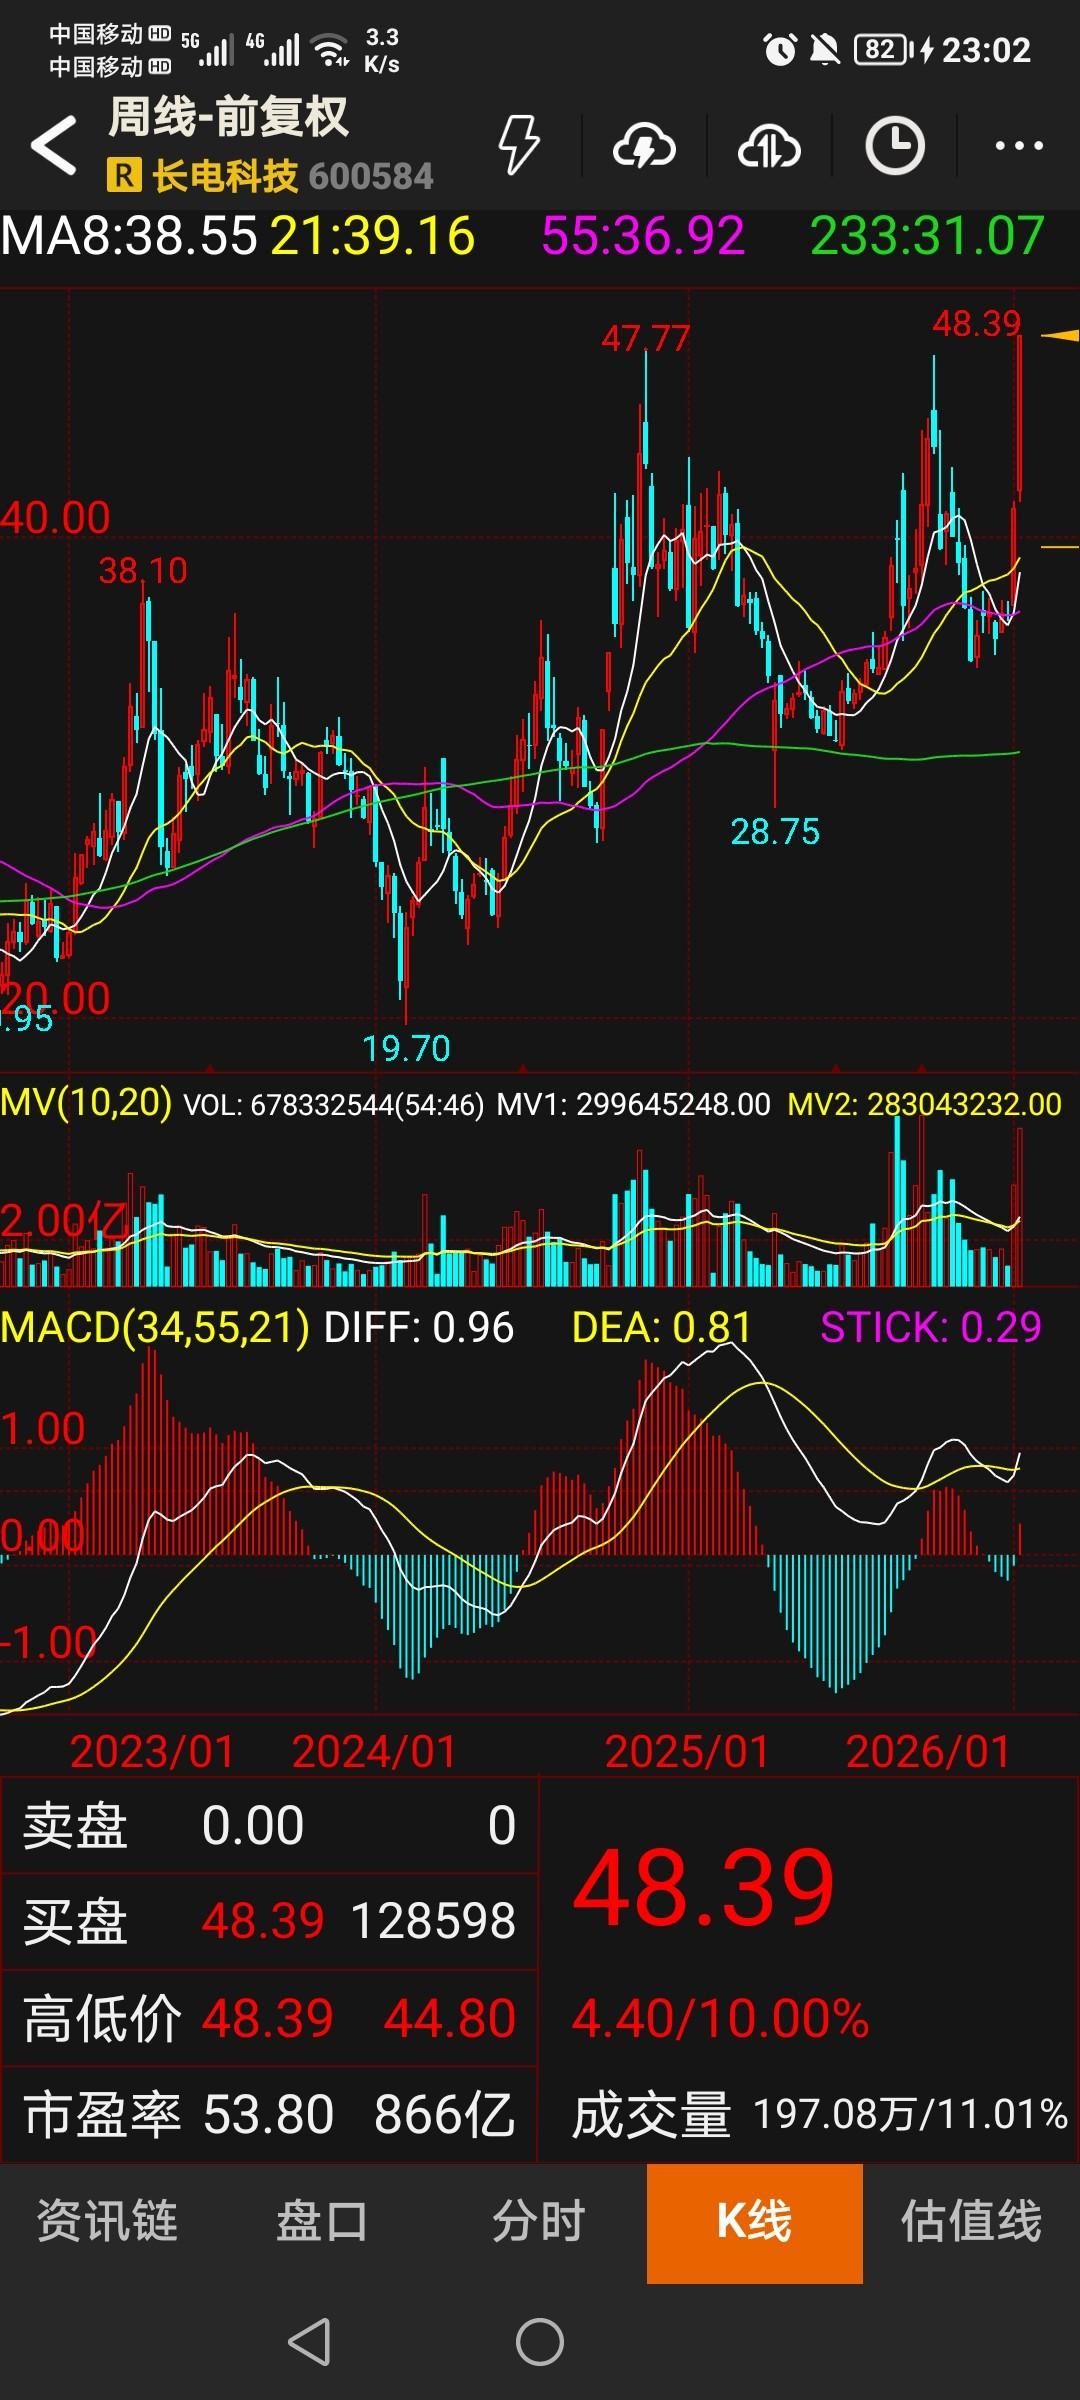Tap the 2023/01 date axis label
Screen dimensions: 1080x2400
click(152, 1751)
